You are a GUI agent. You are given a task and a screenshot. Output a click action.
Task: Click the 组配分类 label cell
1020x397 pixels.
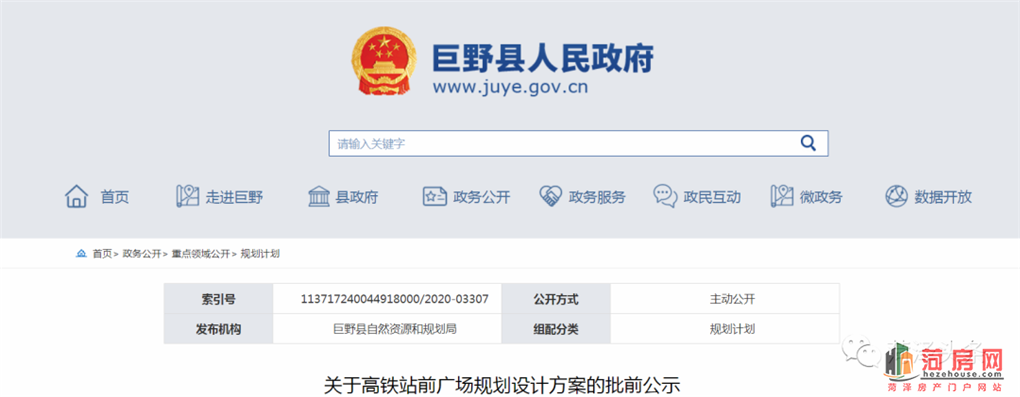click(x=556, y=329)
